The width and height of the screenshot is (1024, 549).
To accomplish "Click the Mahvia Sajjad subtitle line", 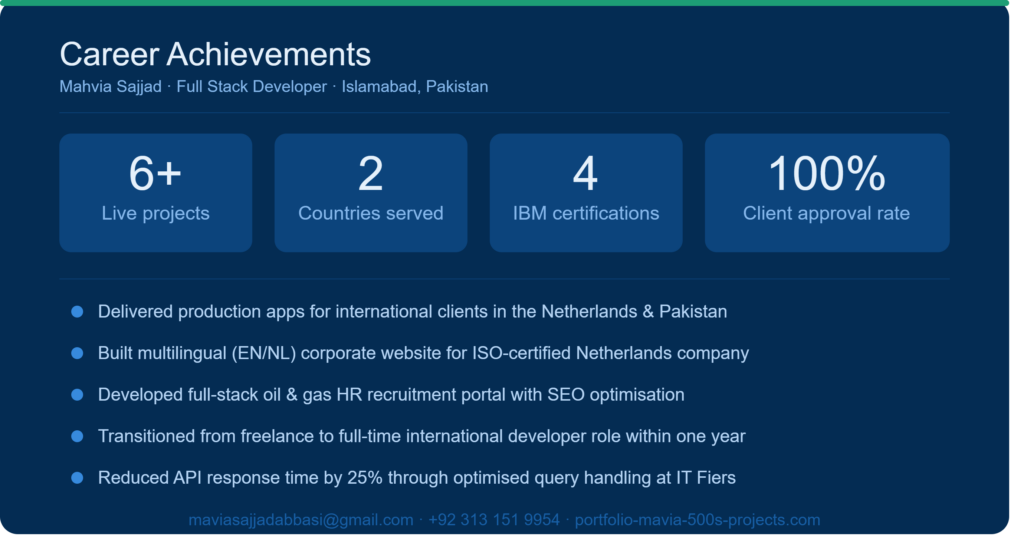I will (x=274, y=87).
